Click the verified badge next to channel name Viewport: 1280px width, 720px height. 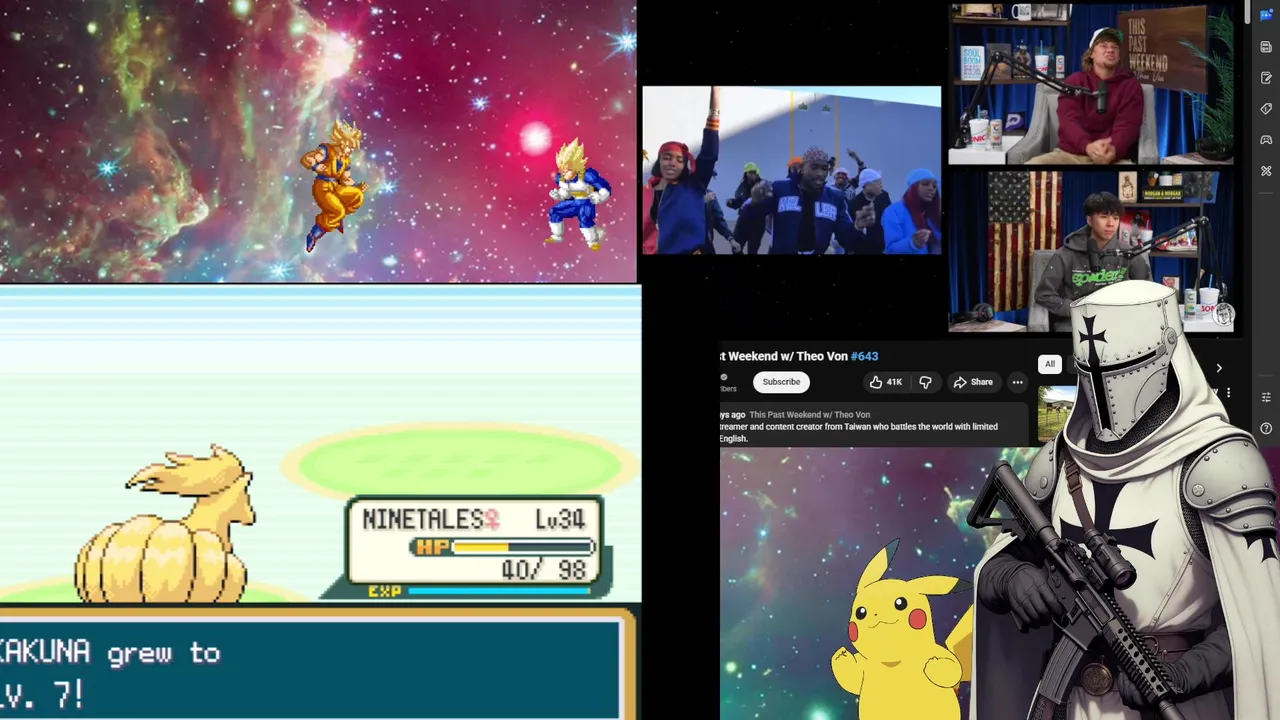click(724, 378)
